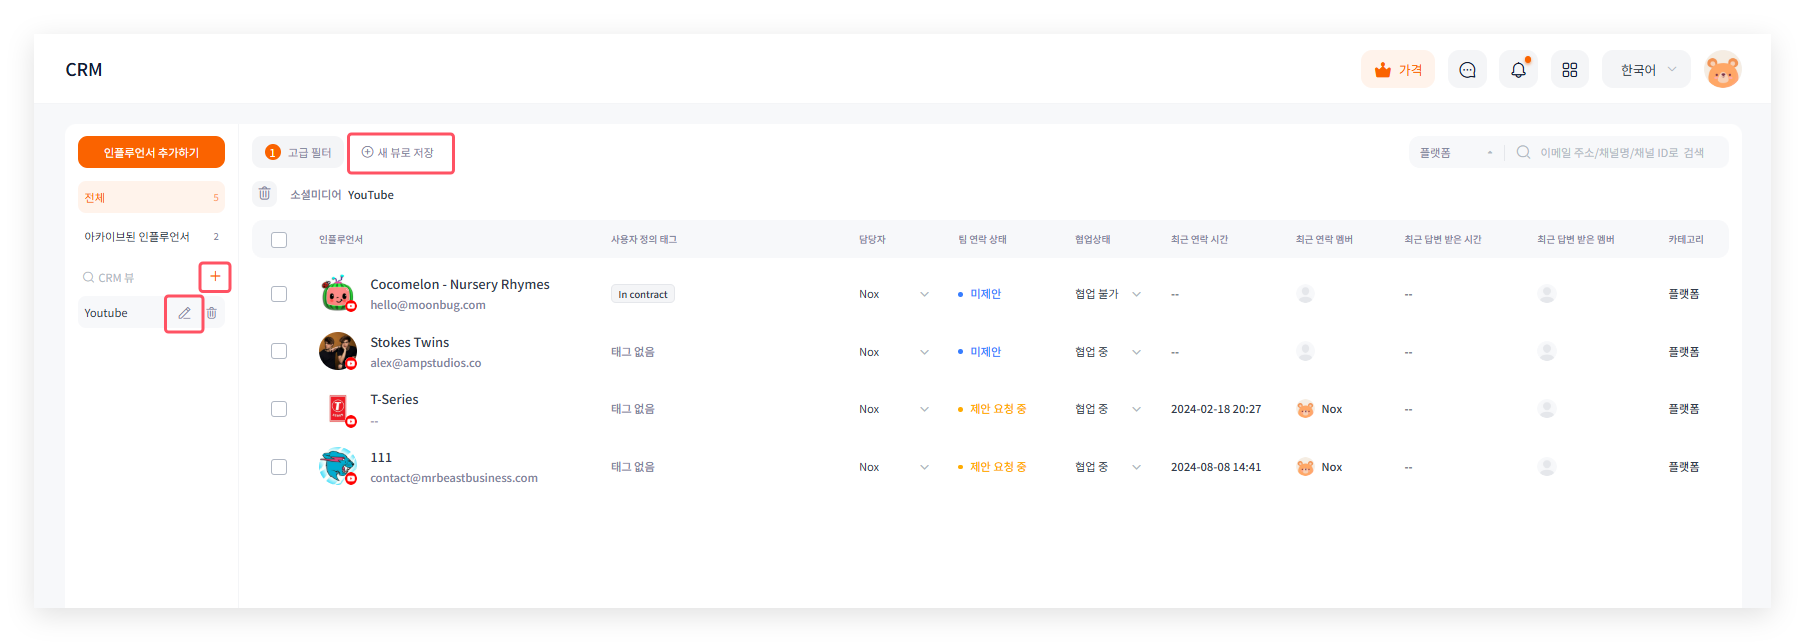Open the bear profile avatar
This screenshot has width=1805, height=642.
1722,70
